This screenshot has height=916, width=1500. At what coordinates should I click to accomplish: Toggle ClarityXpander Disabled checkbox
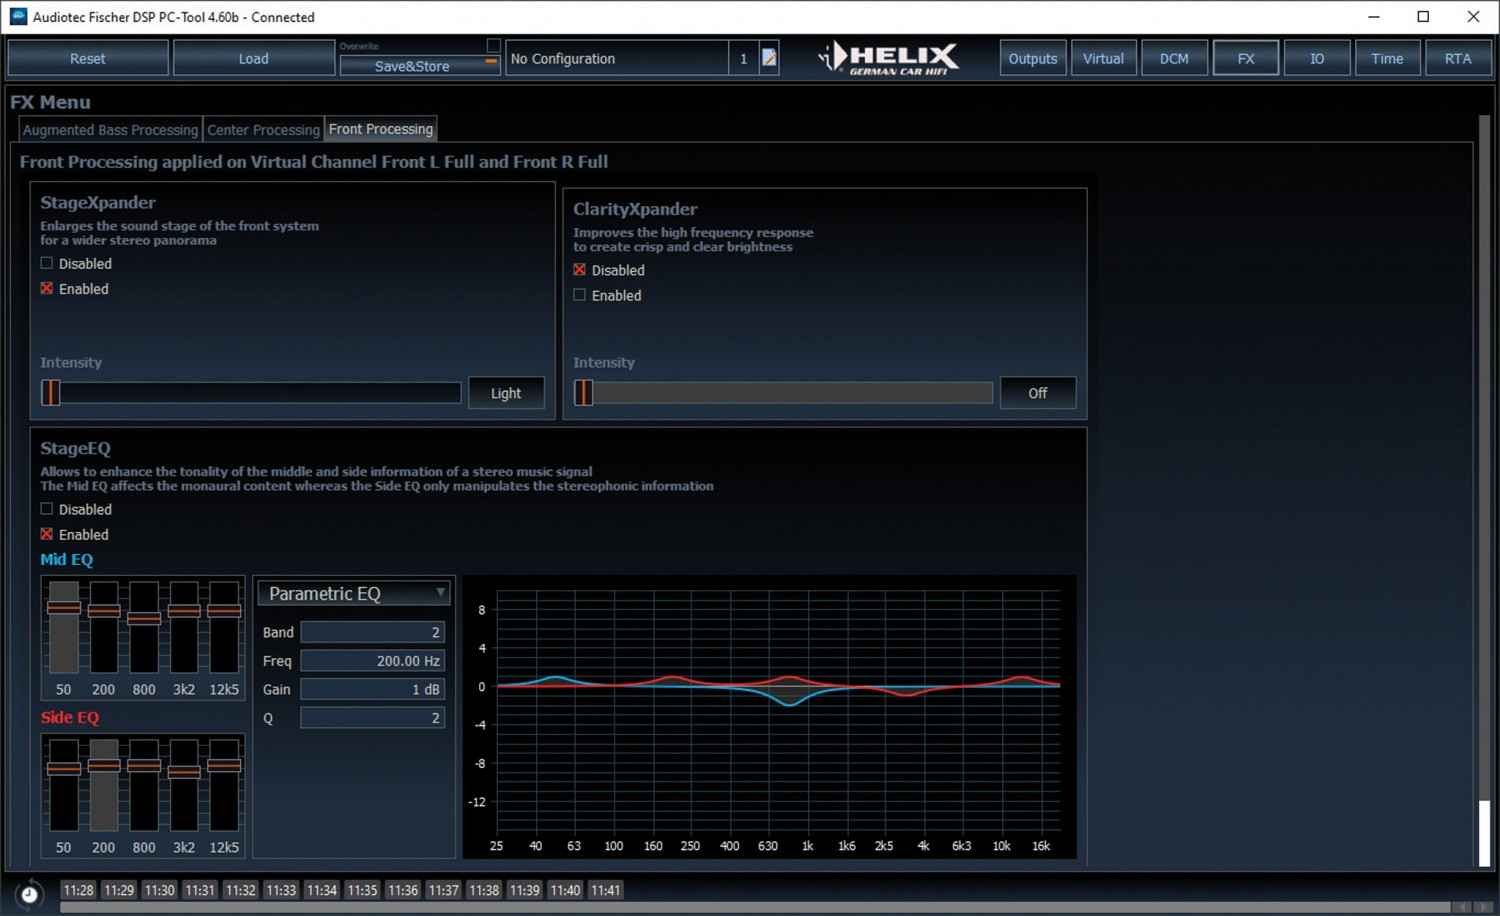[579, 270]
